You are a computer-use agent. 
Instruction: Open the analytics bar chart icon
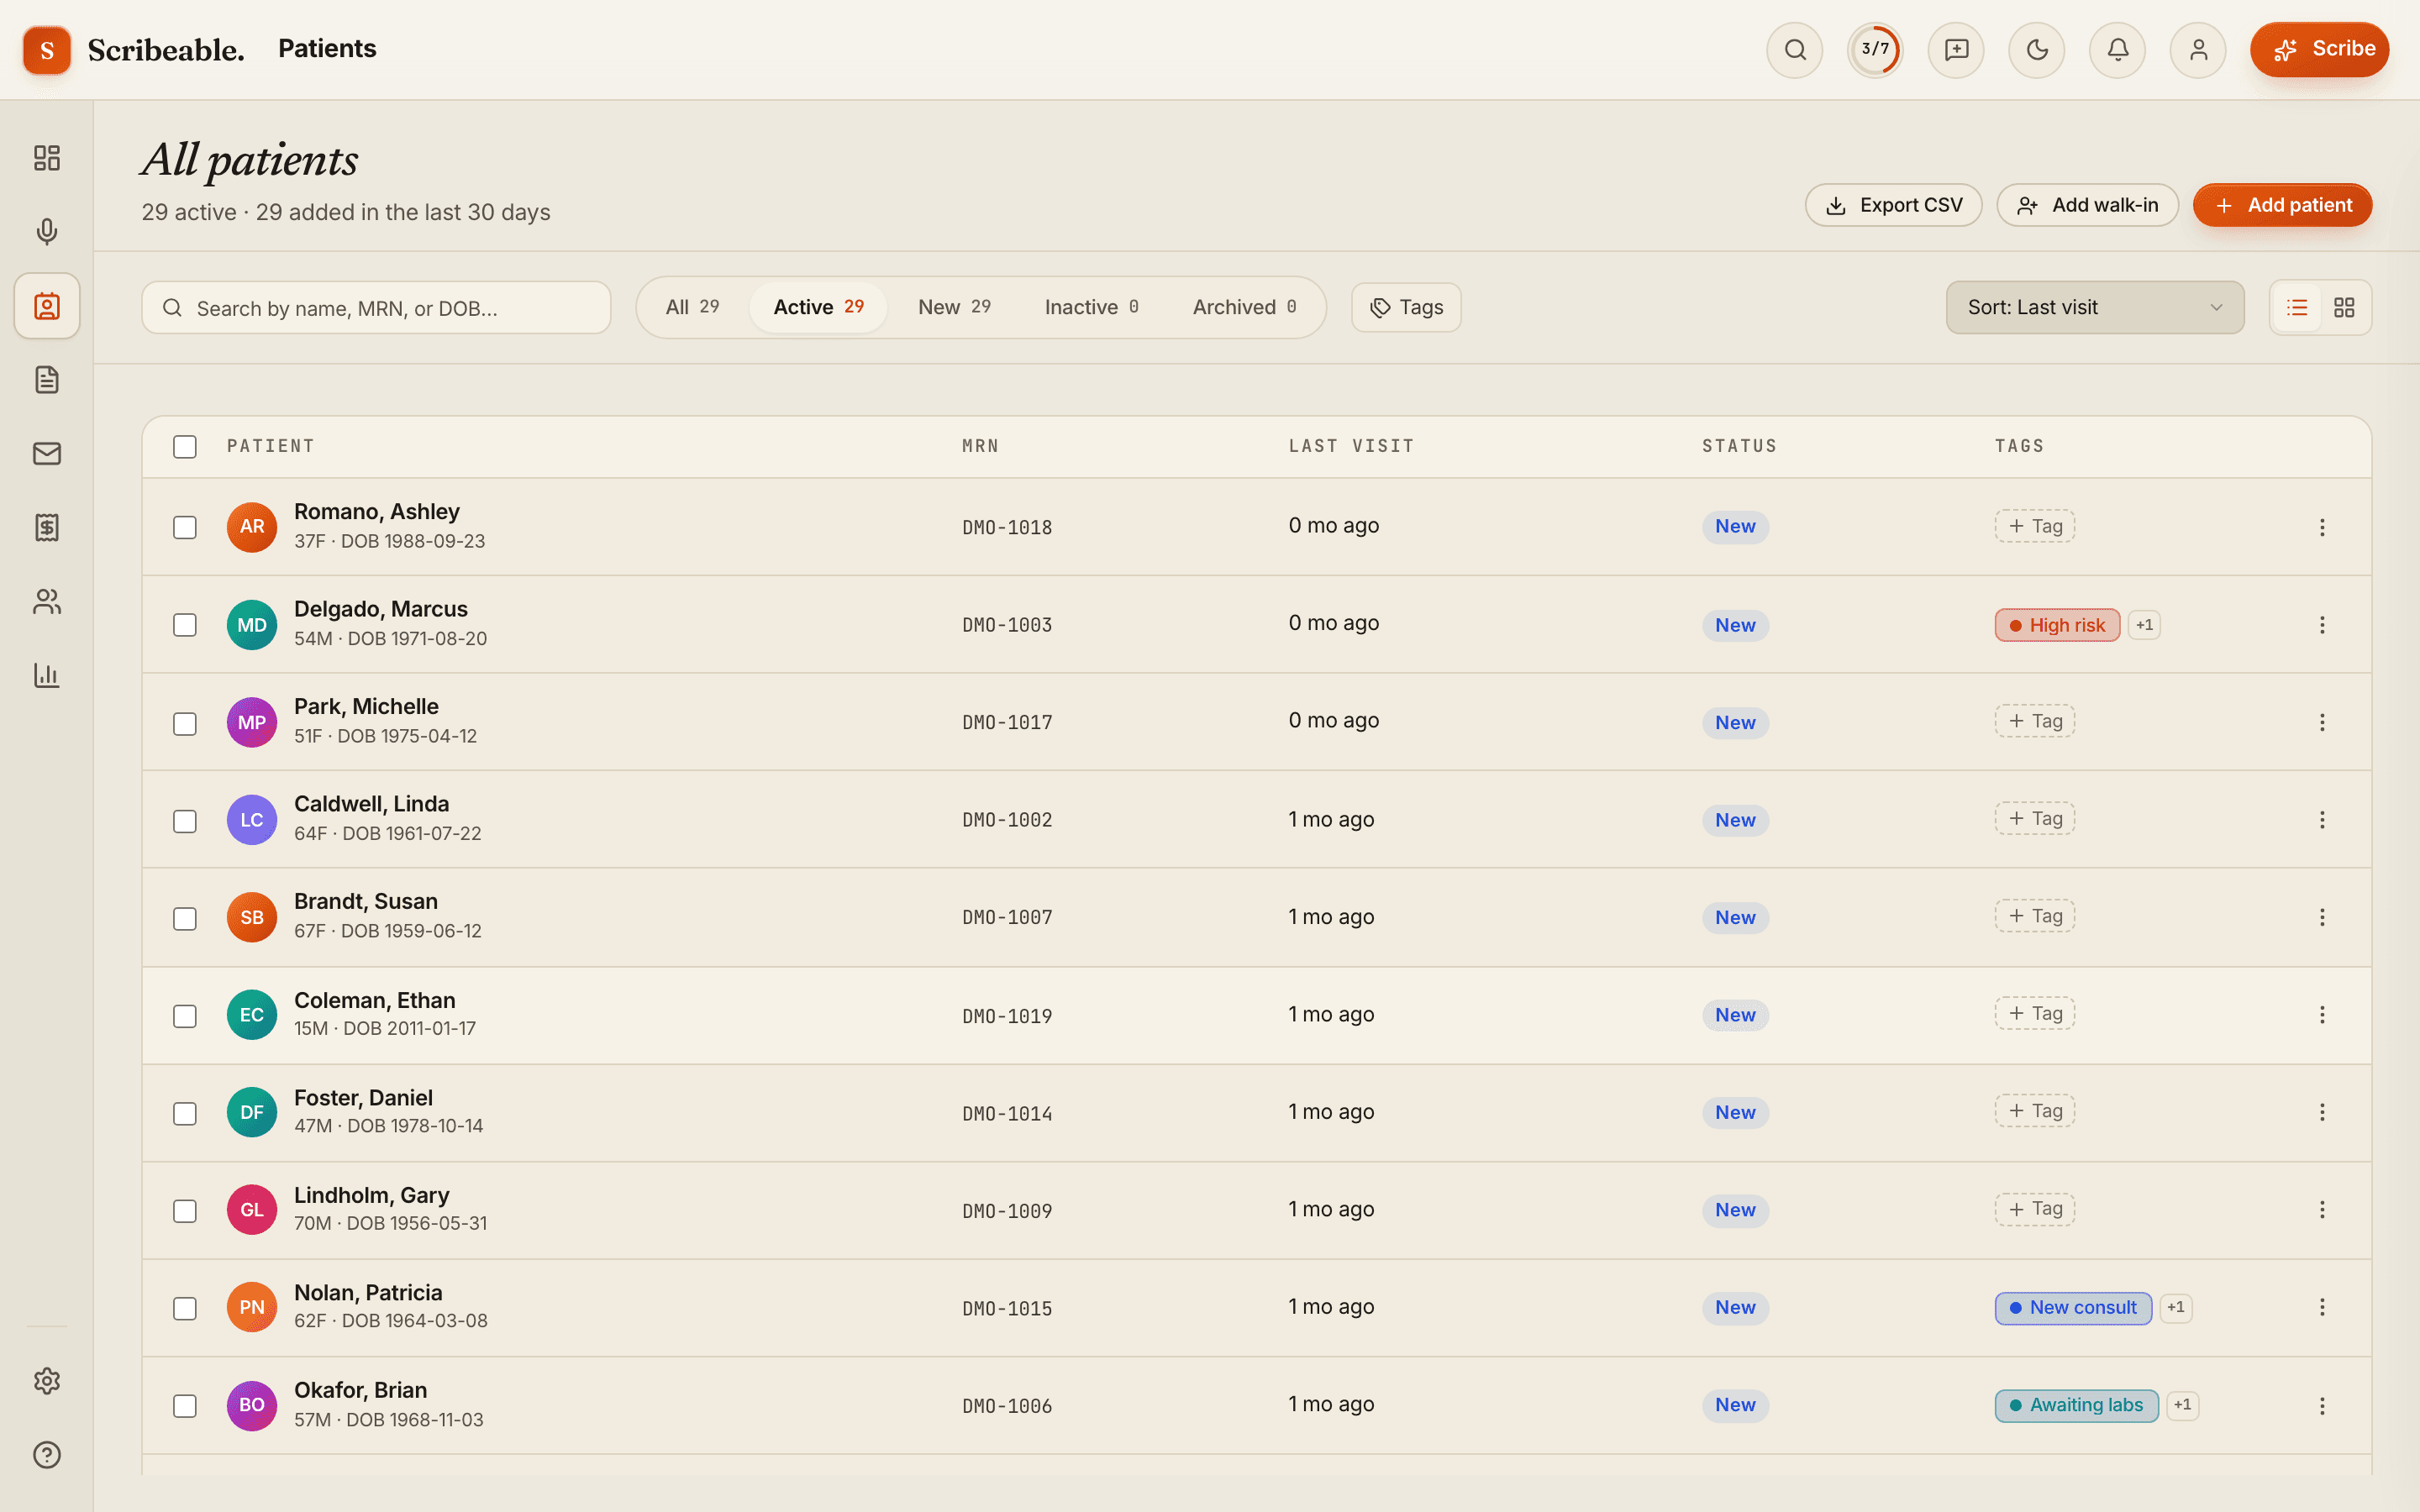click(47, 676)
